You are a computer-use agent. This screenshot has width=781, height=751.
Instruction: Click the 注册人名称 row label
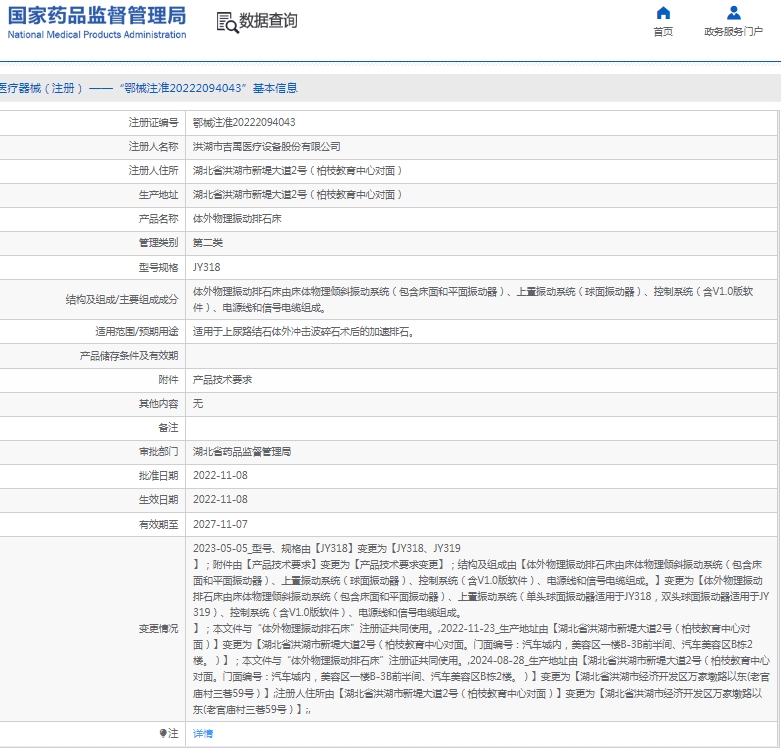click(x=153, y=146)
